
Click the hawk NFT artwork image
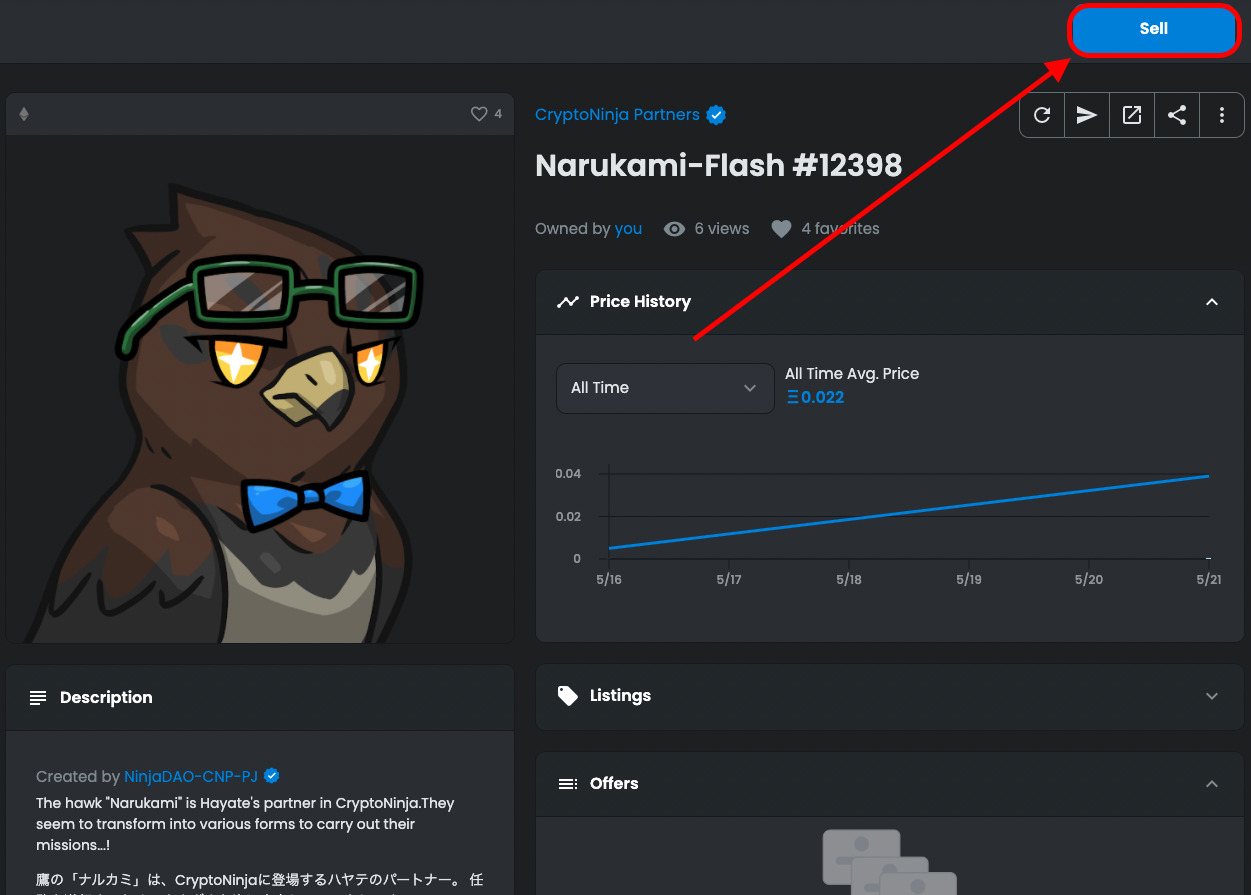(x=260, y=389)
